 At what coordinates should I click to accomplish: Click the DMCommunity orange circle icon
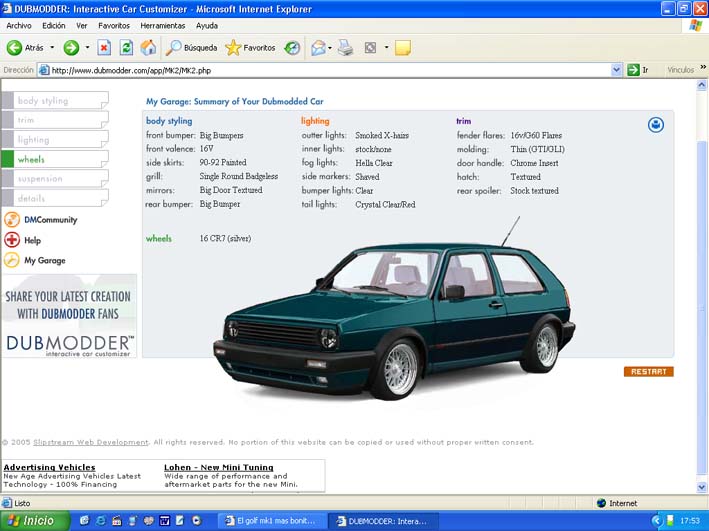[12, 220]
